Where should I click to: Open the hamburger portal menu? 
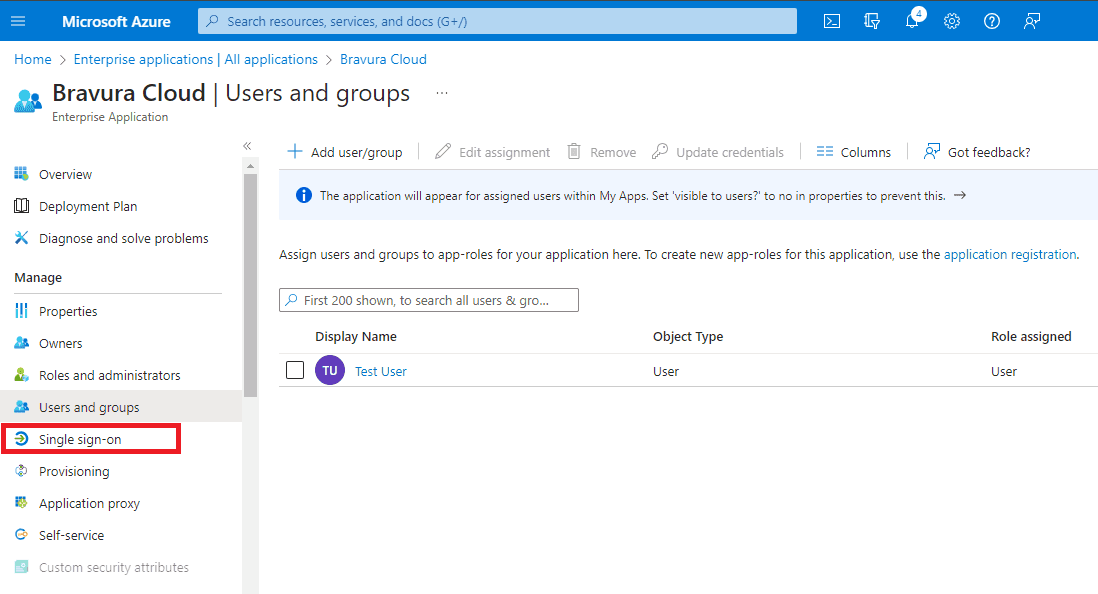coord(18,21)
